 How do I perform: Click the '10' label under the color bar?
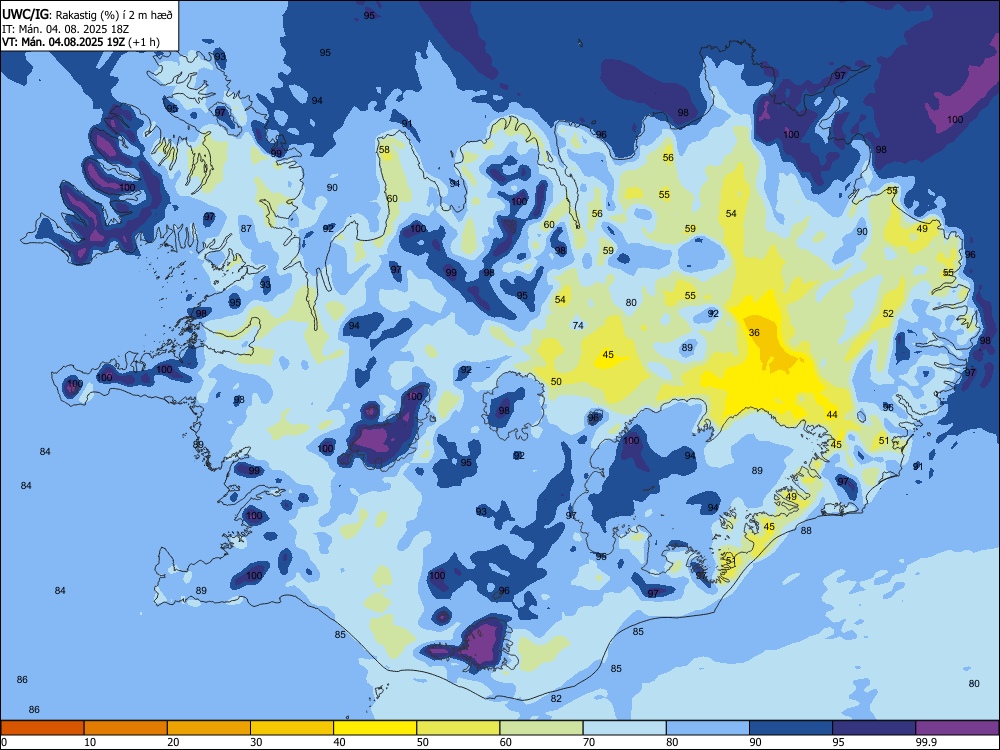pyautogui.click(x=90, y=742)
